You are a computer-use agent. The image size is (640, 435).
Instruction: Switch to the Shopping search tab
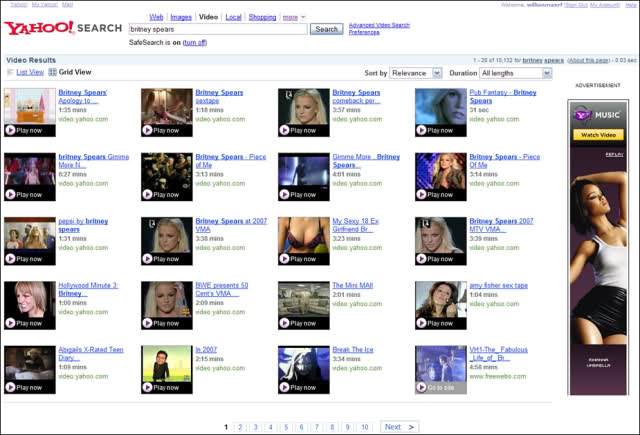(262, 17)
